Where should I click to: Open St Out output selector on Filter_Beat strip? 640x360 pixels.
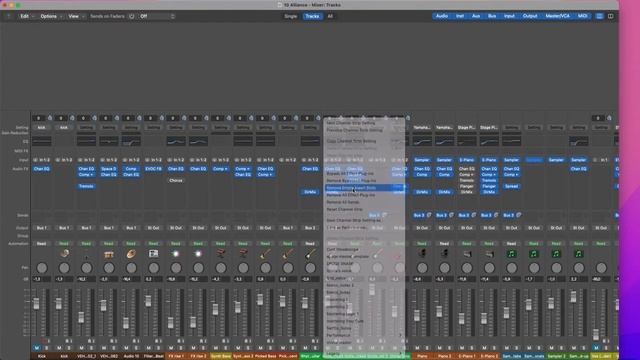click(153, 228)
